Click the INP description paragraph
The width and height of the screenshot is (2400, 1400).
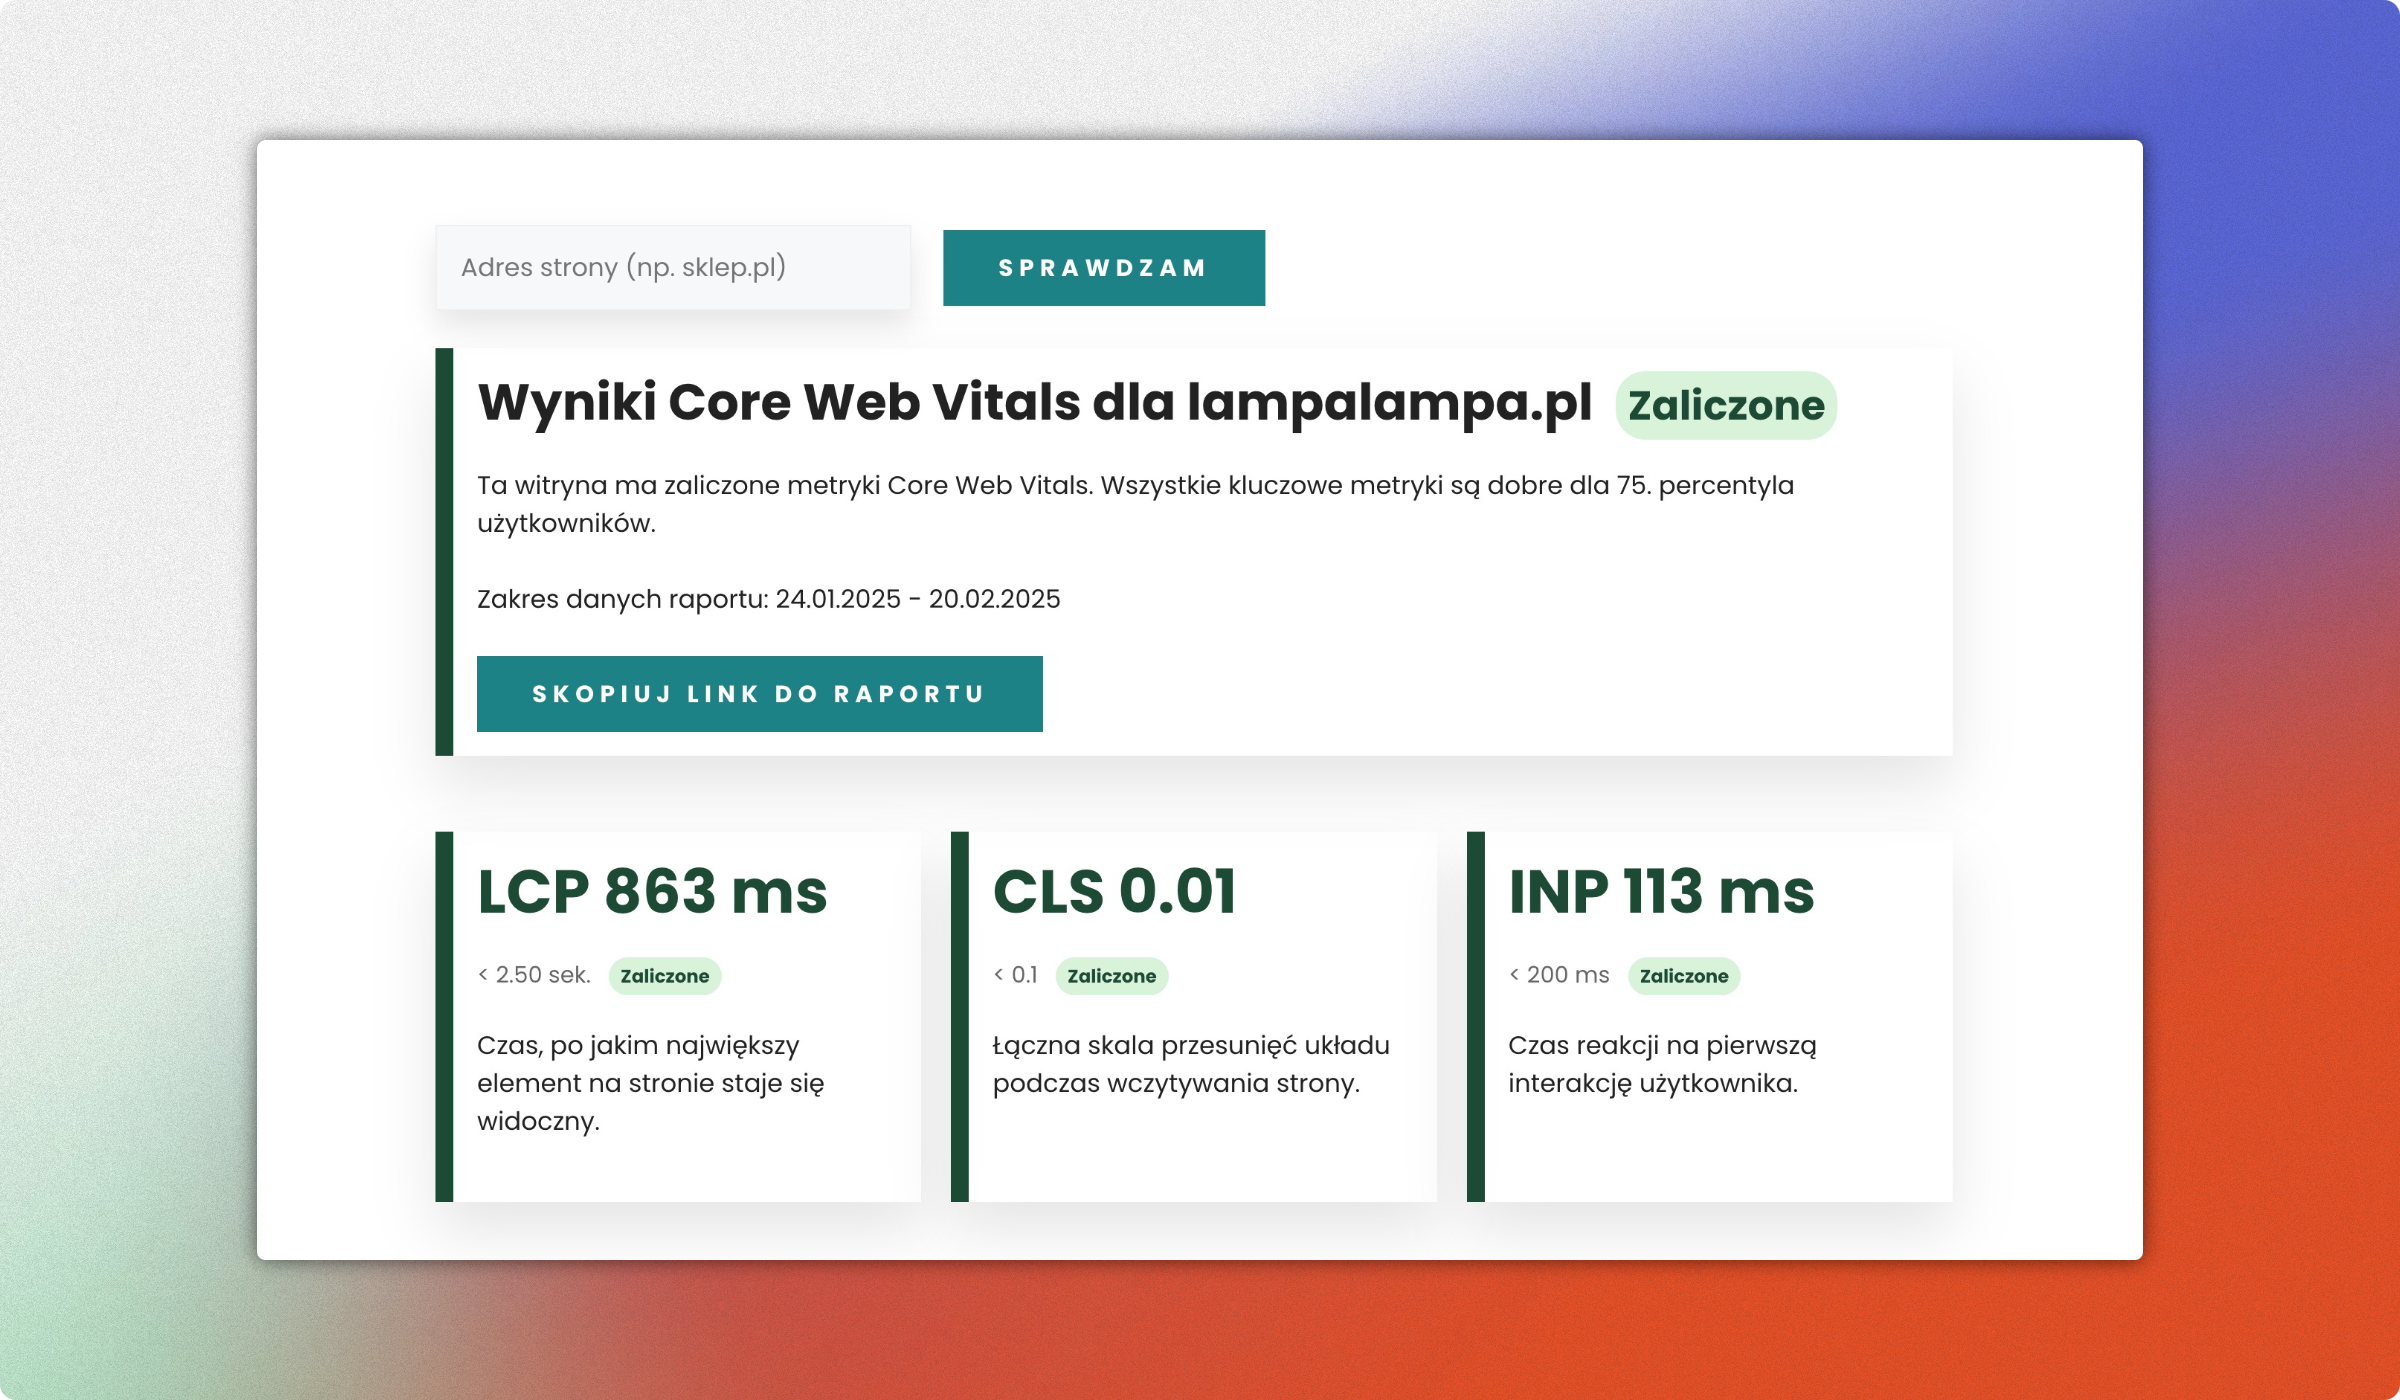coord(1661,1064)
